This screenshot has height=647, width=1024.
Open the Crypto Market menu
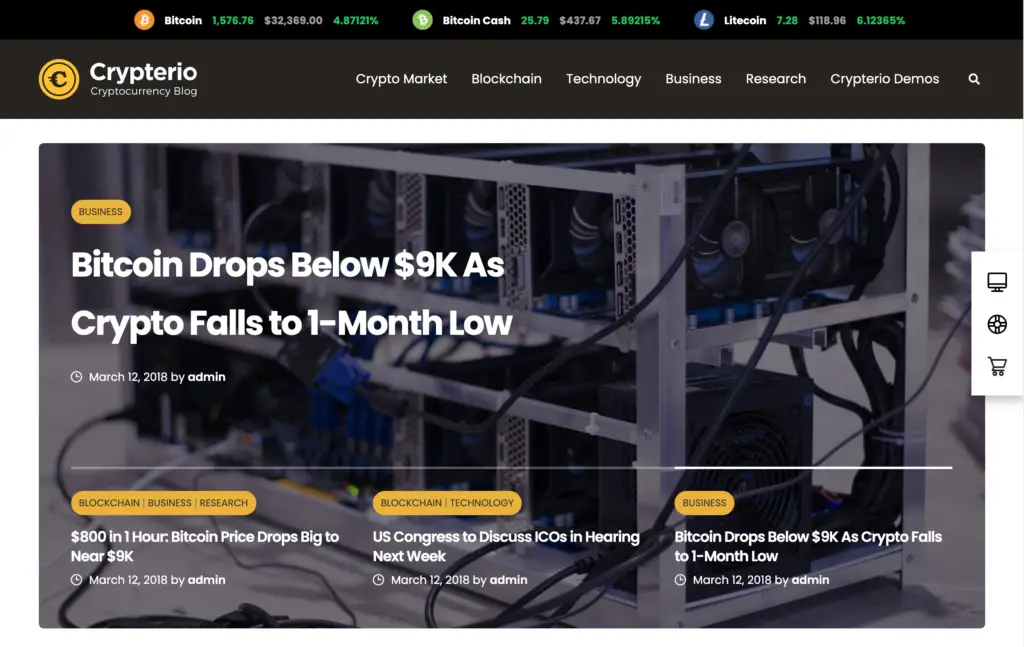click(401, 79)
